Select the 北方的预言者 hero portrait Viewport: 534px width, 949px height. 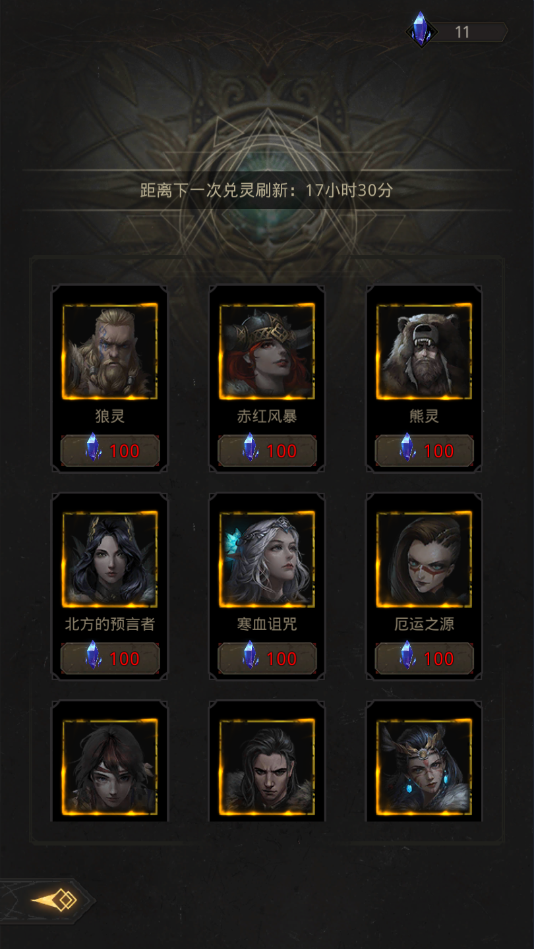point(110,559)
